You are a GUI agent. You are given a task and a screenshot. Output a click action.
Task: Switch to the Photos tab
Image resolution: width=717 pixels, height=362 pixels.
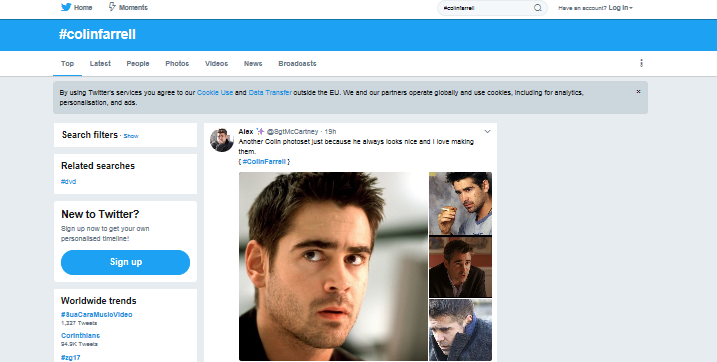pos(177,64)
